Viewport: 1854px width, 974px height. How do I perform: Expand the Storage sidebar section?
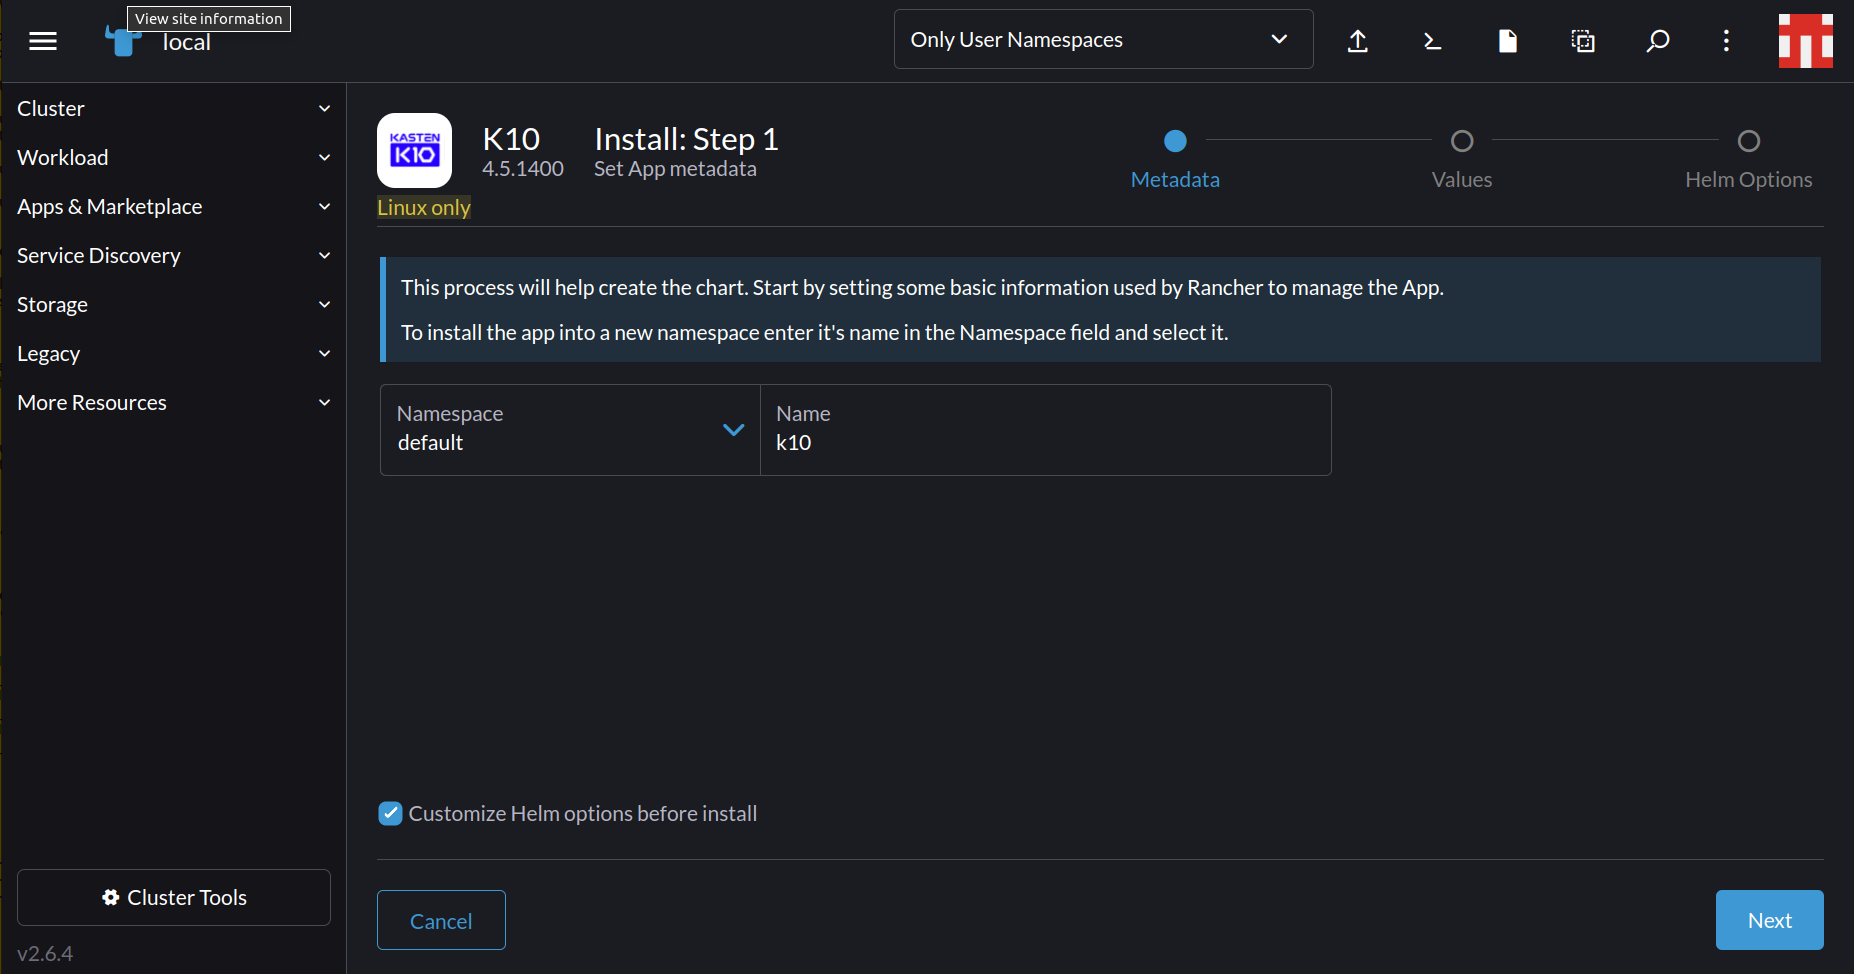click(x=172, y=305)
